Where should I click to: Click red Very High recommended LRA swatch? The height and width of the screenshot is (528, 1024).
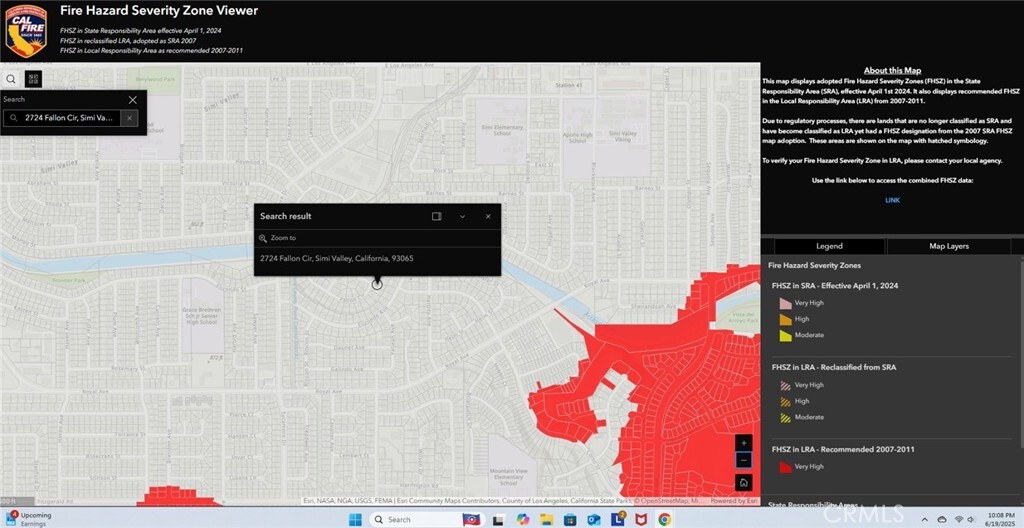pos(786,467)
